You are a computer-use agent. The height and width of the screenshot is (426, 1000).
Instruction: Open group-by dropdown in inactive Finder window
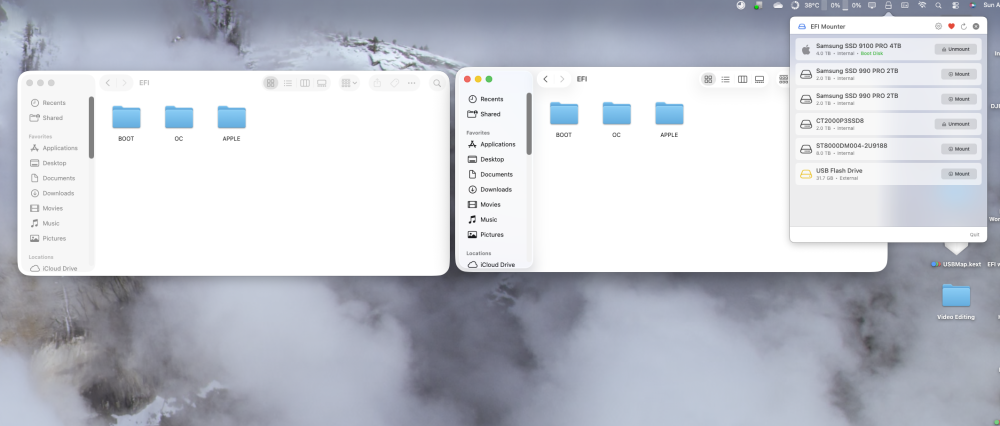pyautogui.click(x=349, y=83)
